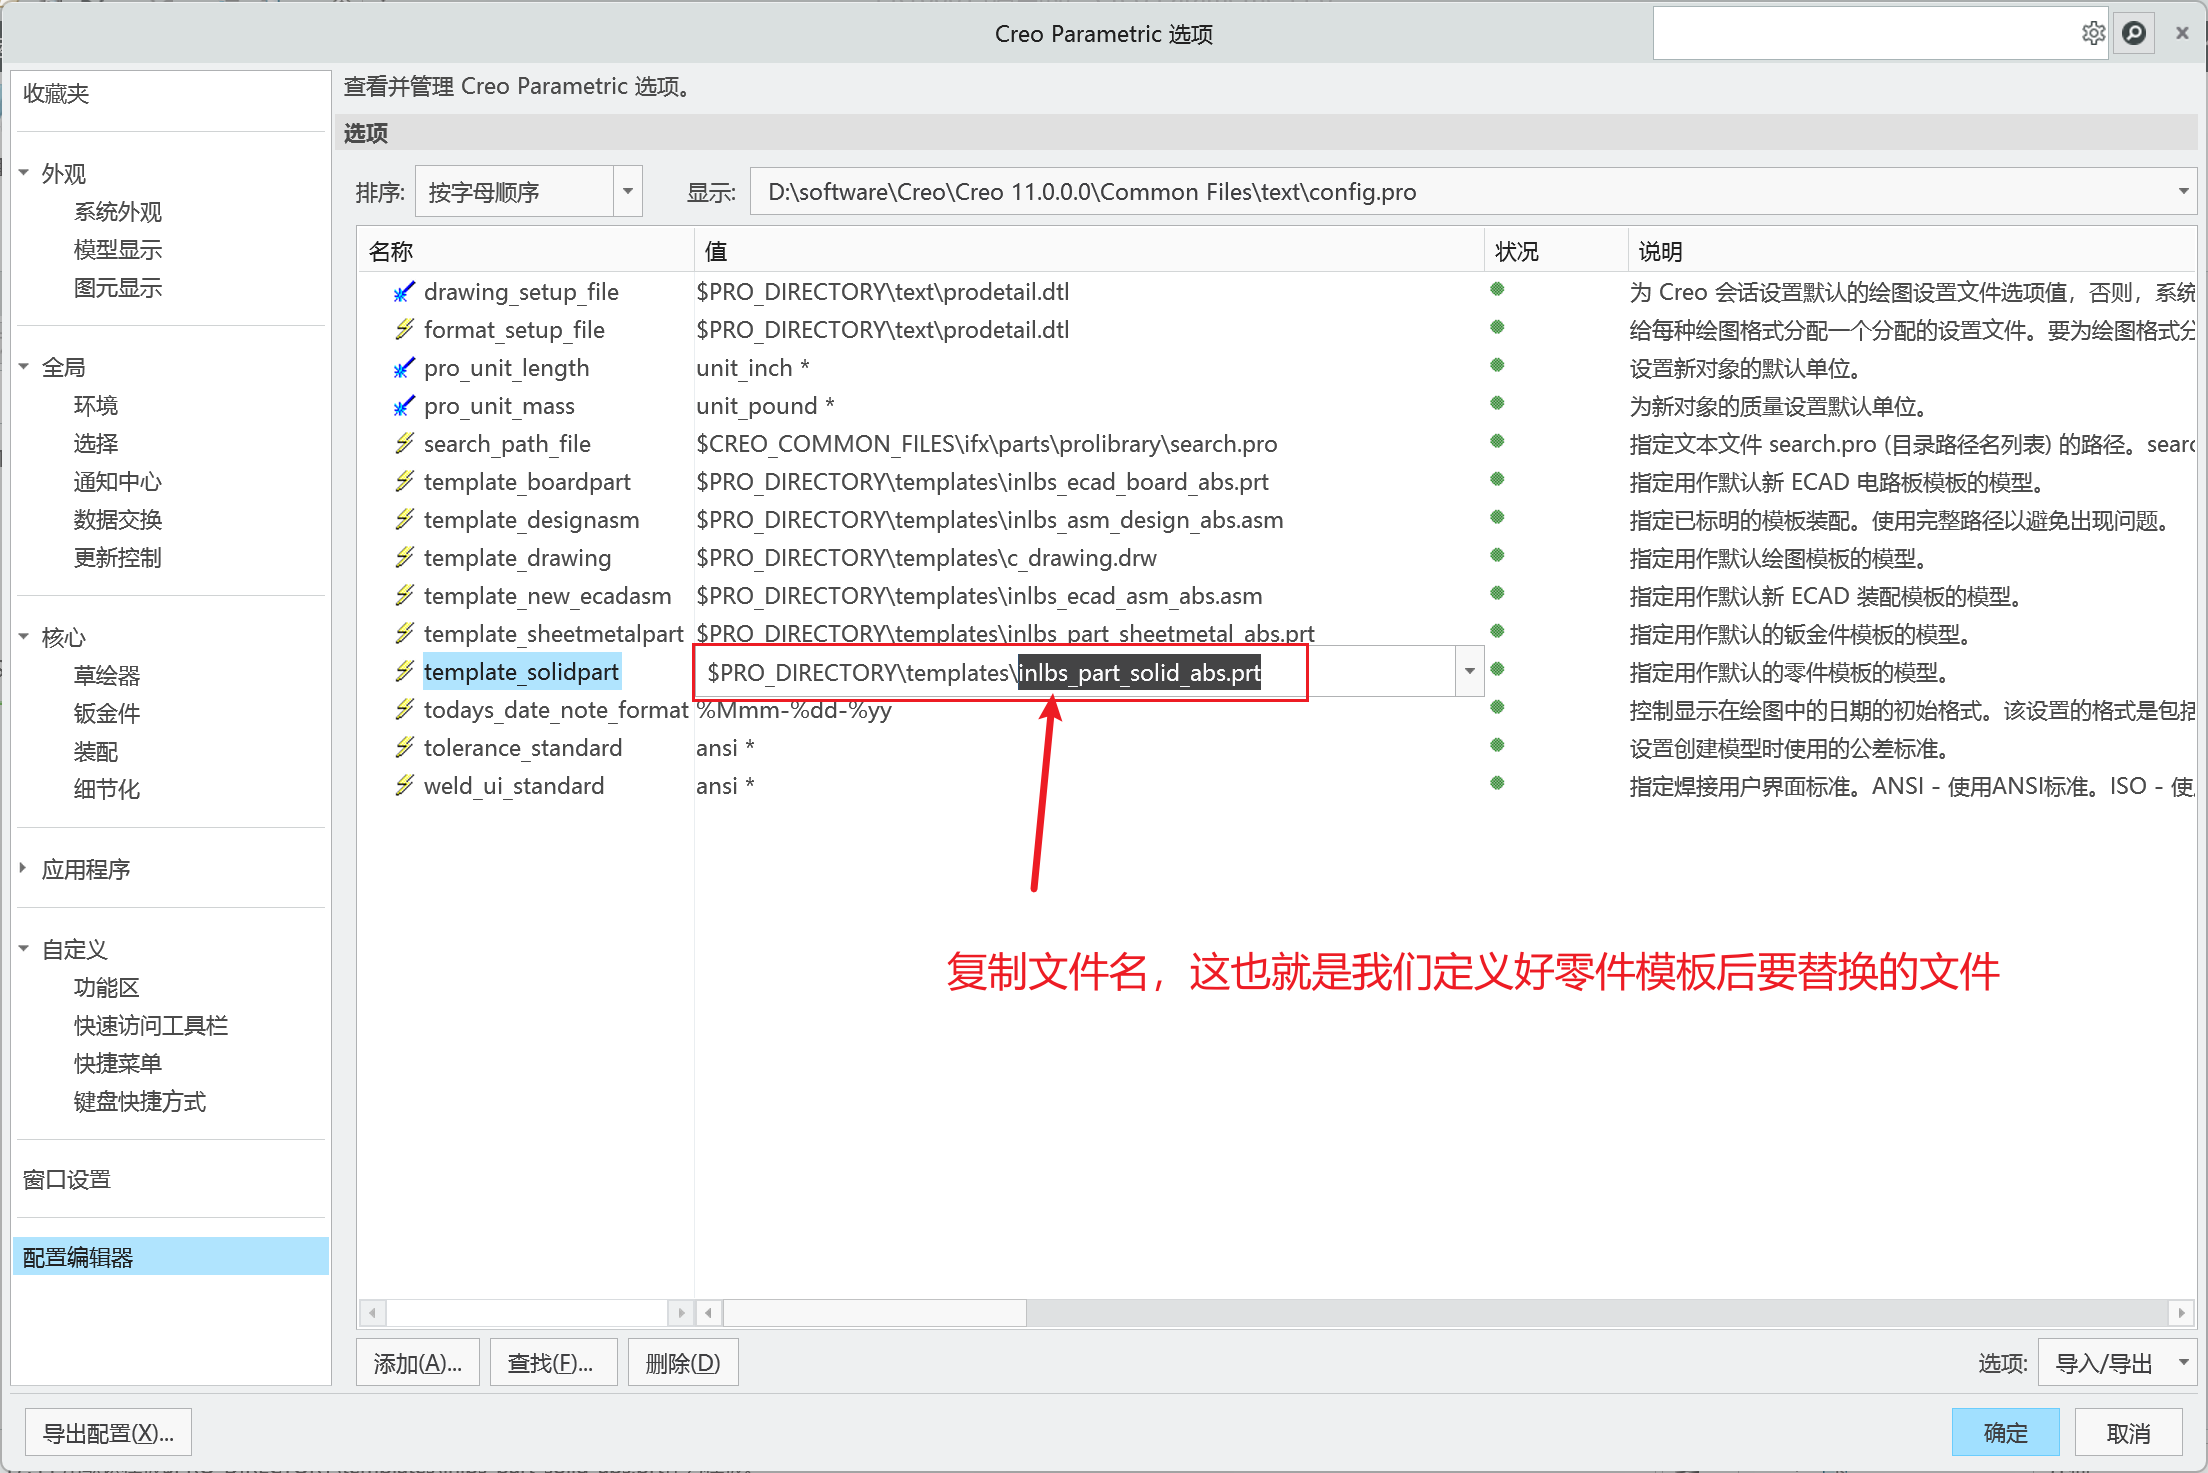
Task: Open 键盘快捷方式 settings page
Action: pos(140,1102)
